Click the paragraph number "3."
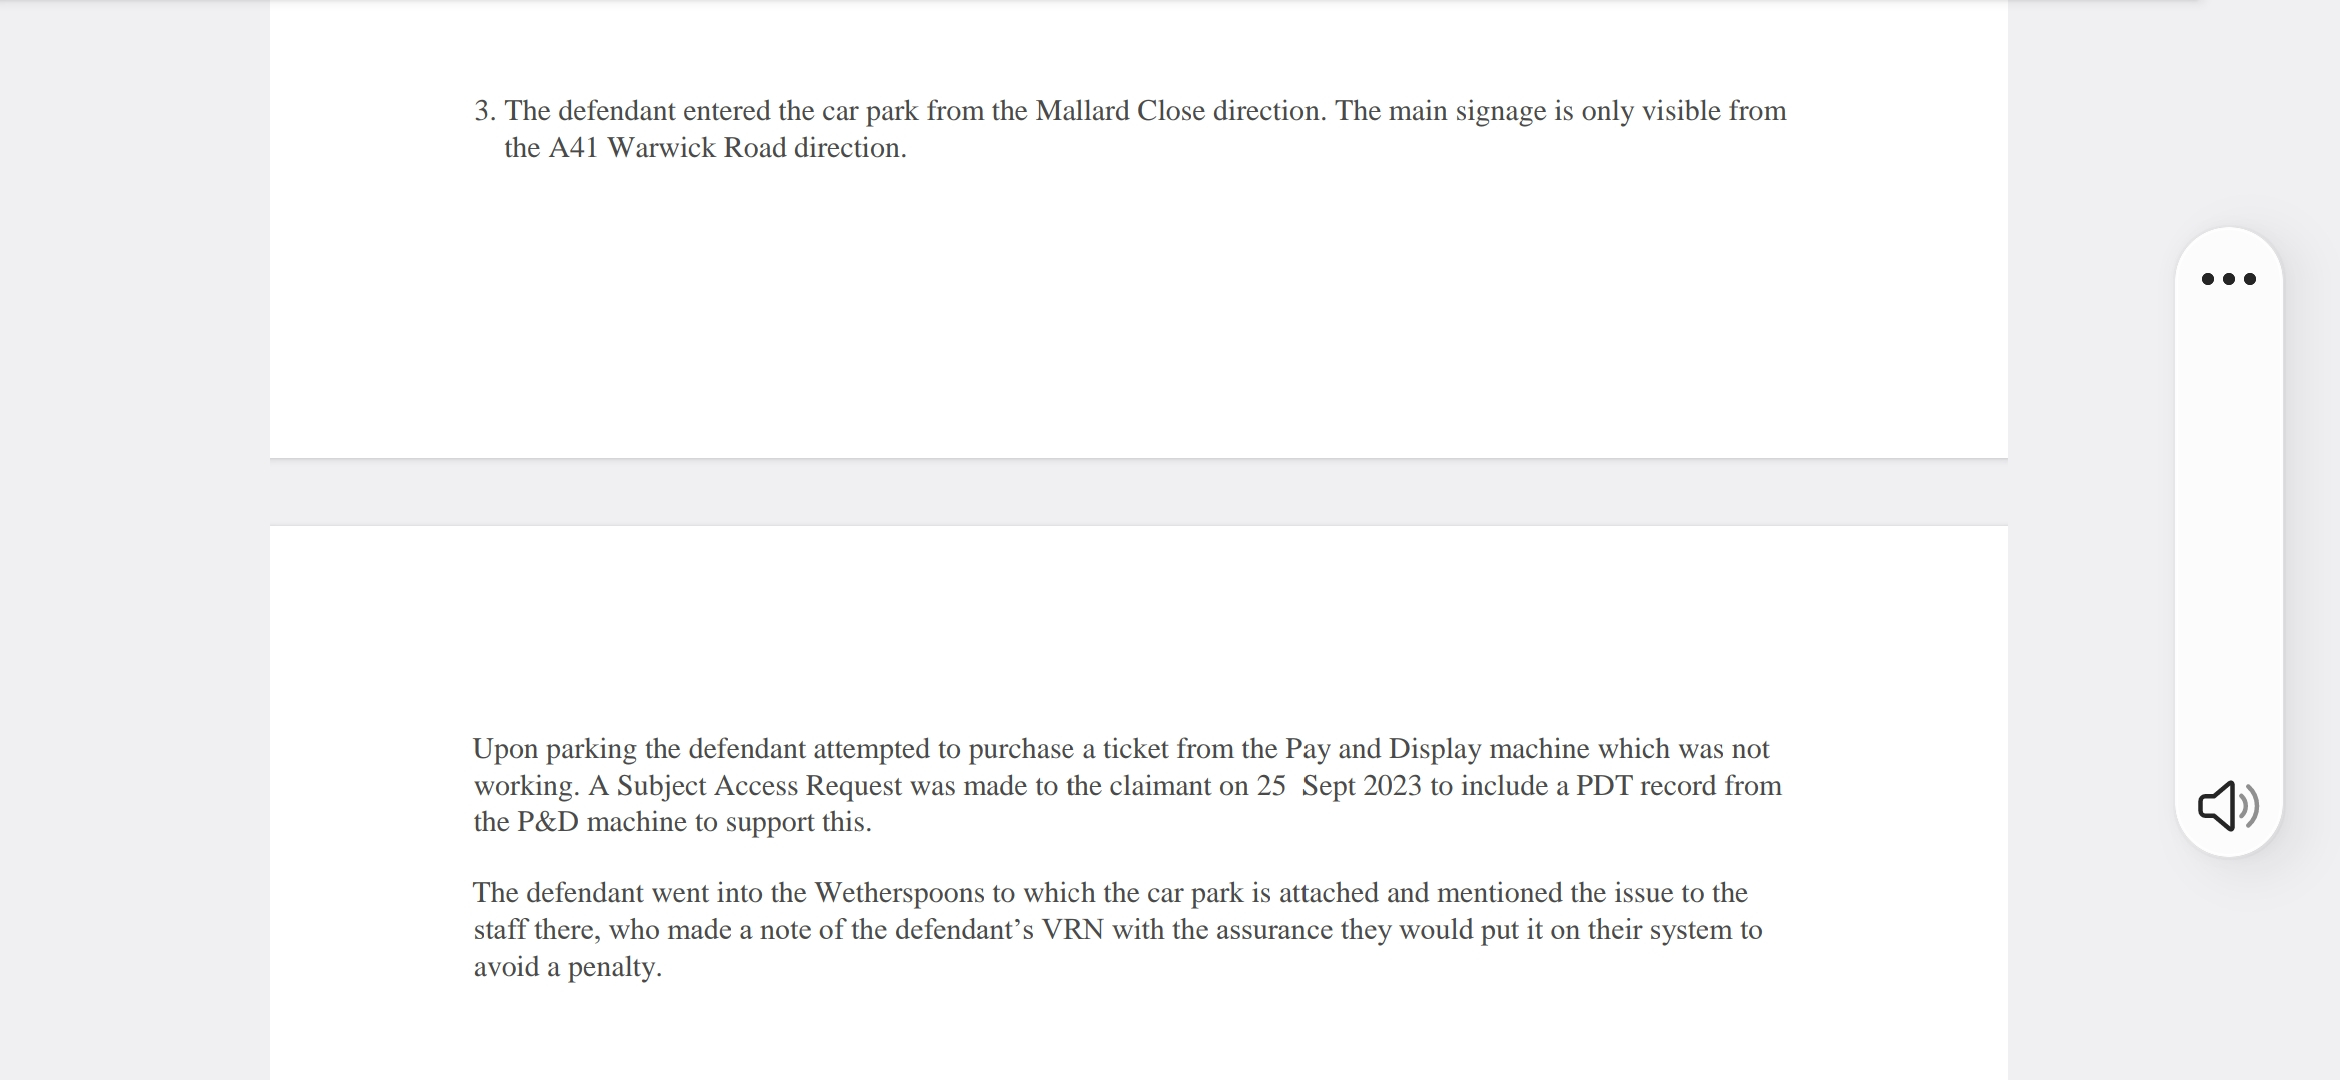Screen dimensions: 2340x1080 tap(485, 111)
